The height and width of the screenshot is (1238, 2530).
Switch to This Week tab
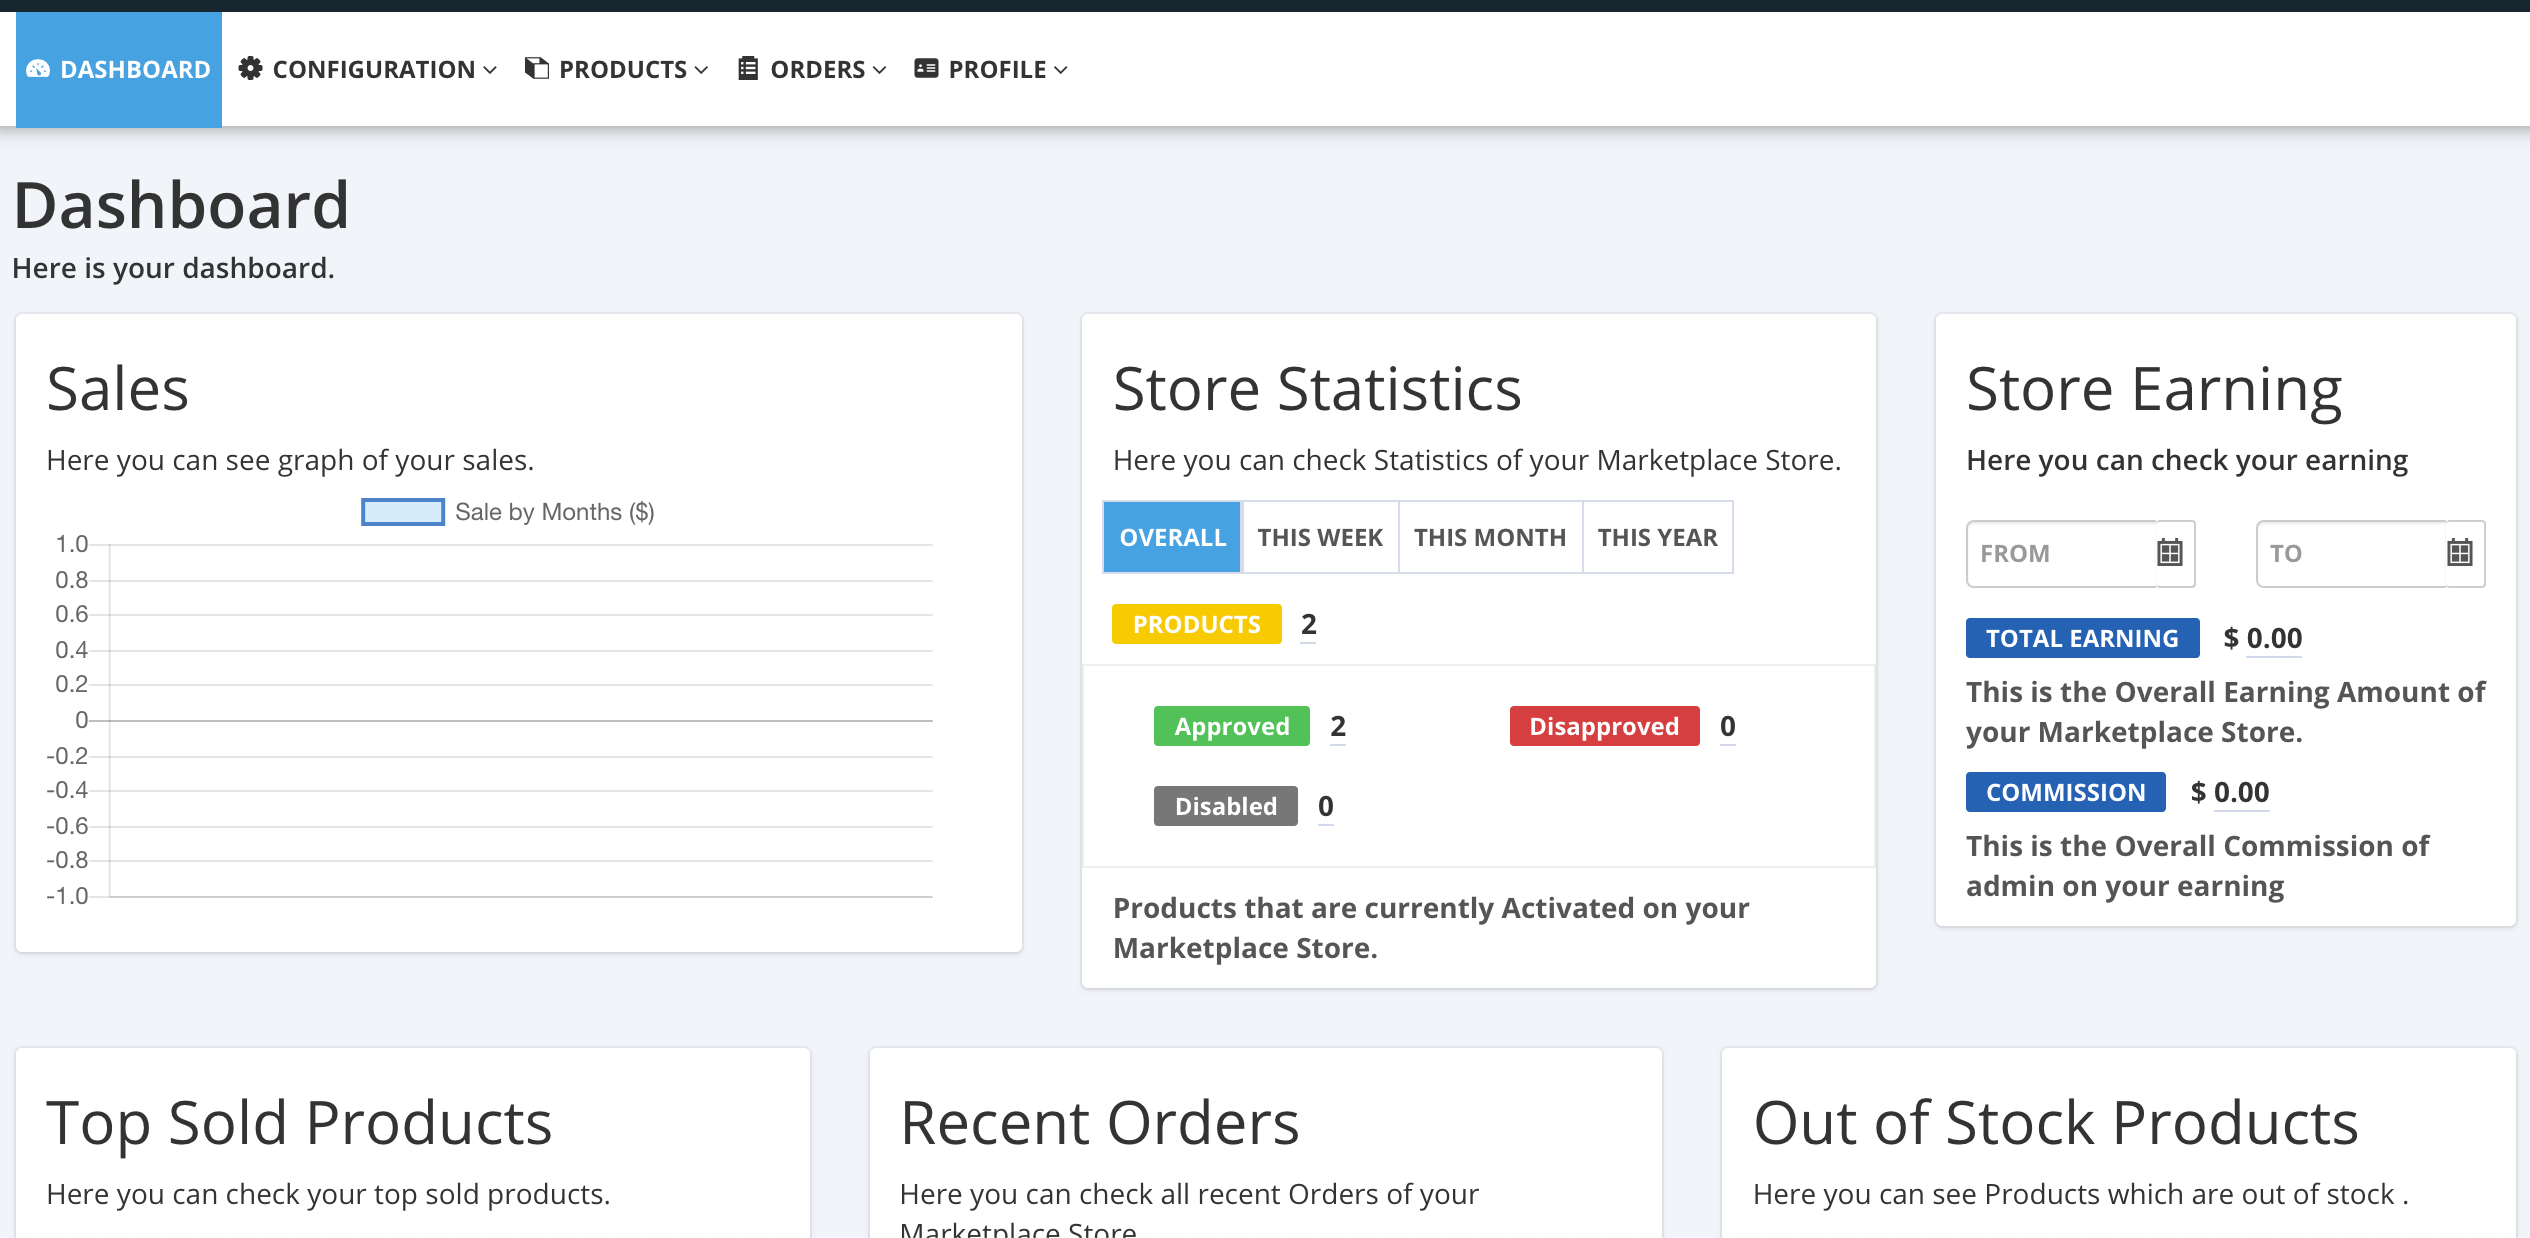1319,538
